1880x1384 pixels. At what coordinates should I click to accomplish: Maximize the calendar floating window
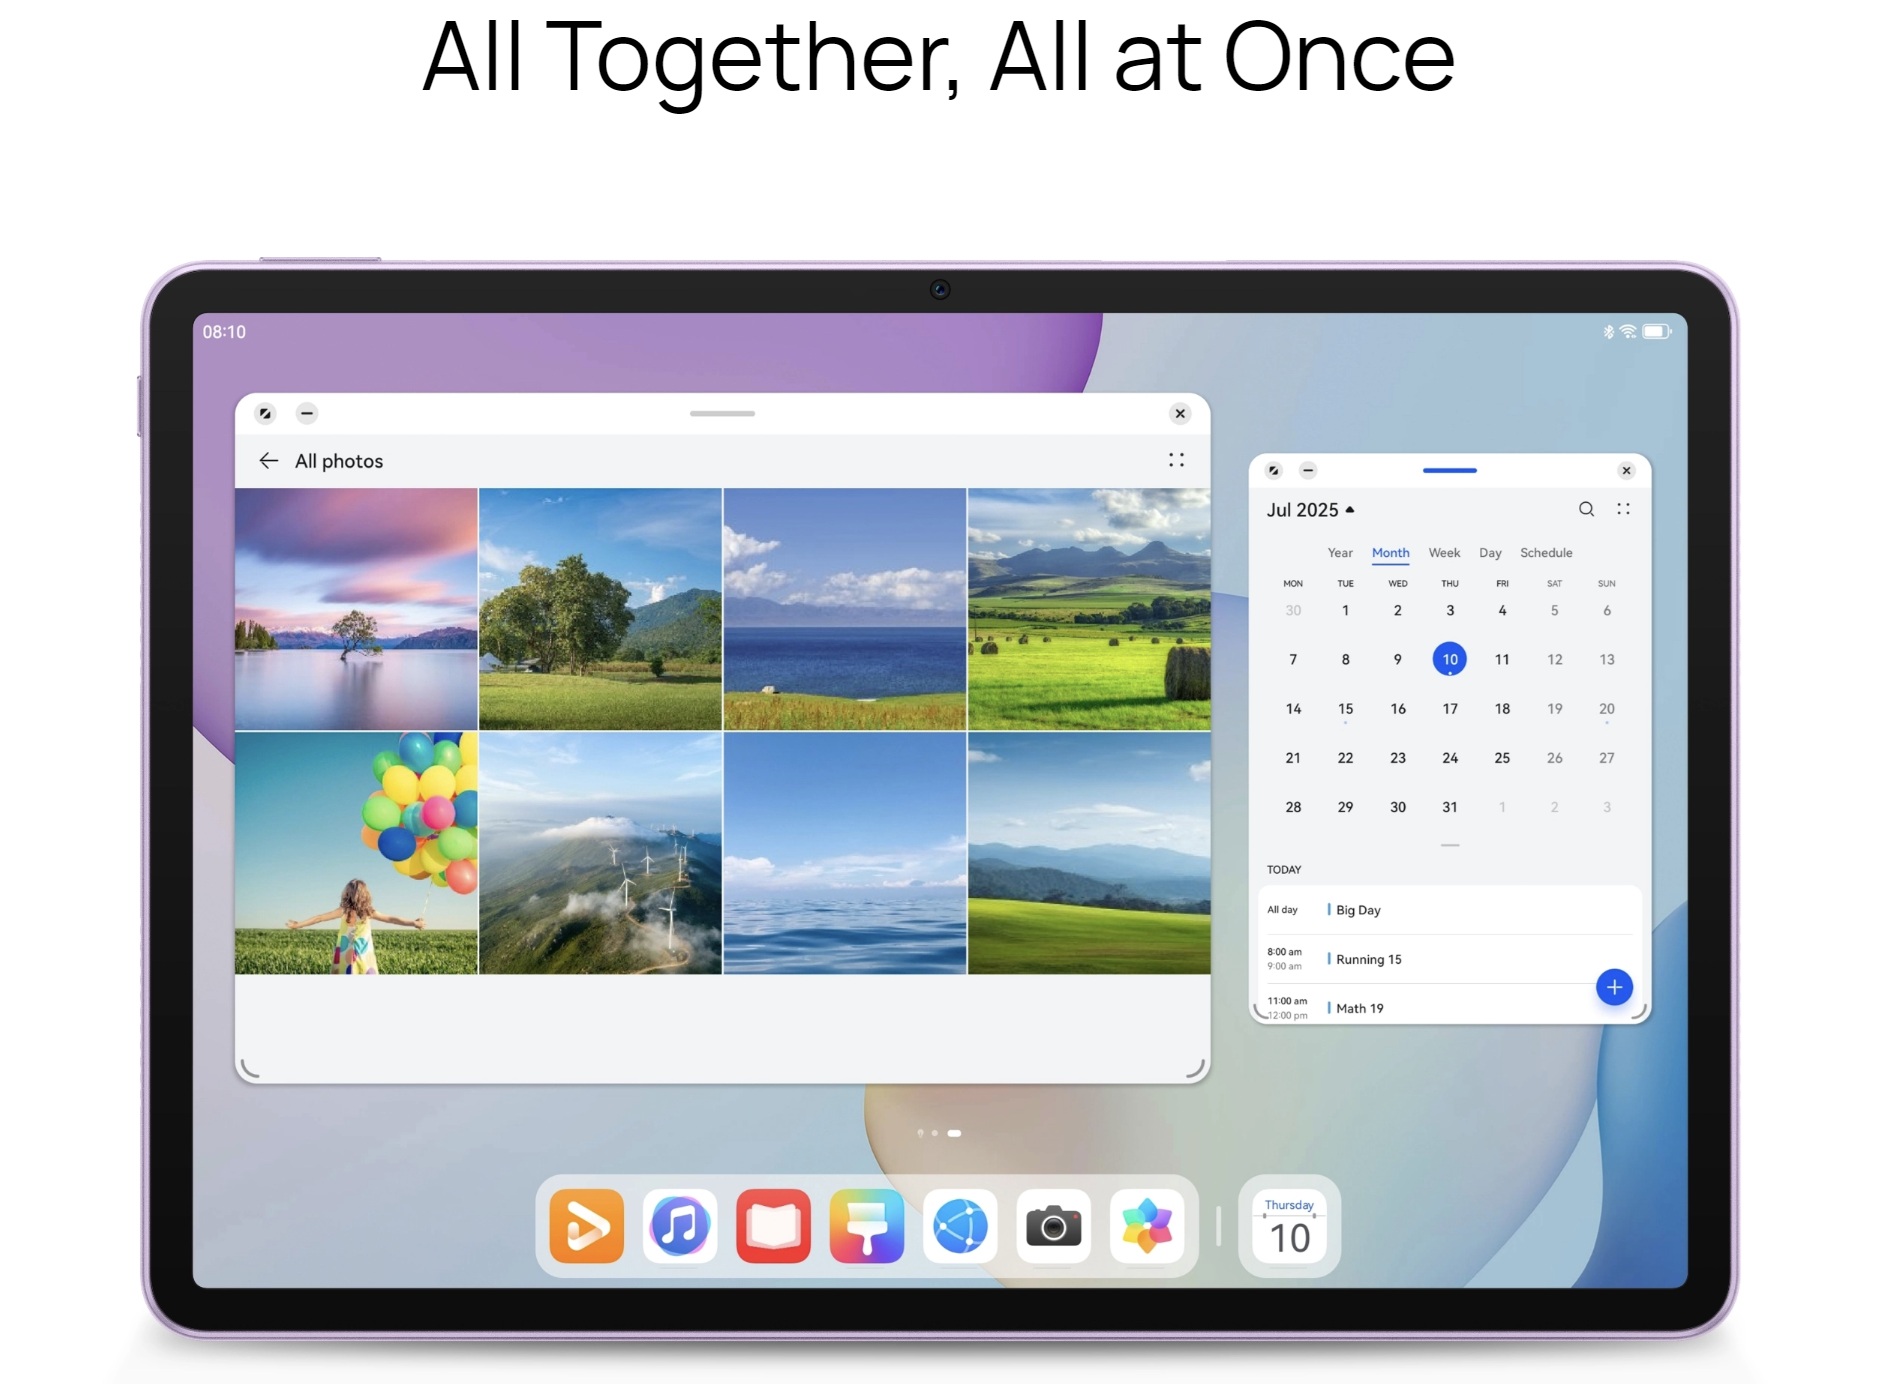pos(1273,470)
